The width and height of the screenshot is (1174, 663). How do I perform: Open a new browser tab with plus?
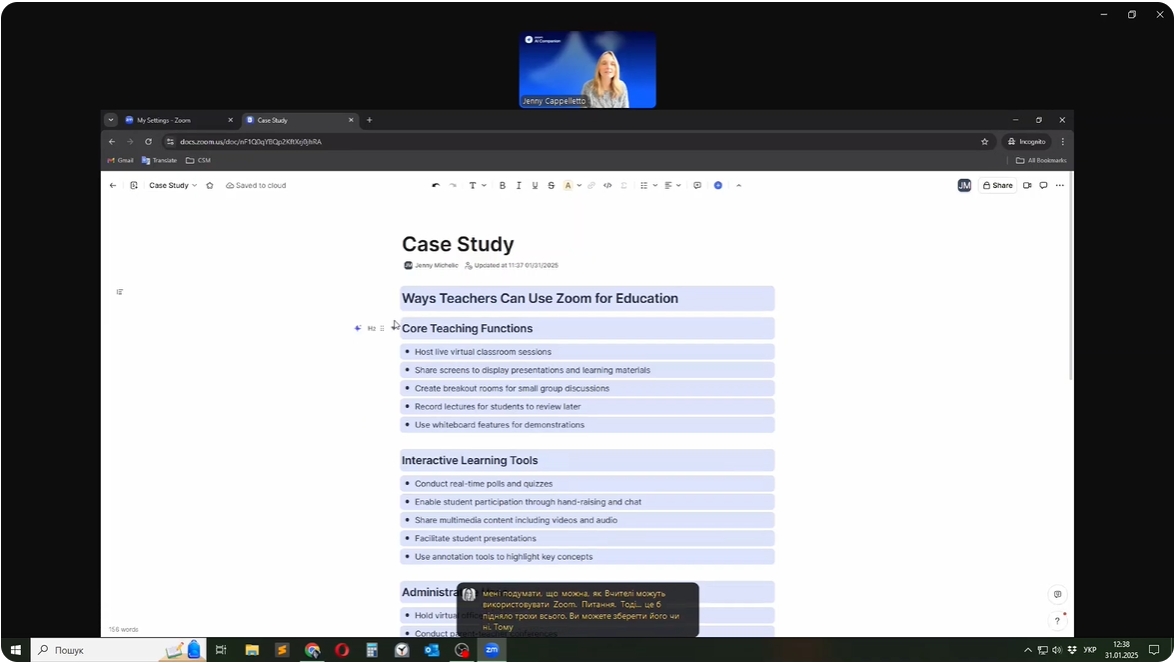pos(369,120)
